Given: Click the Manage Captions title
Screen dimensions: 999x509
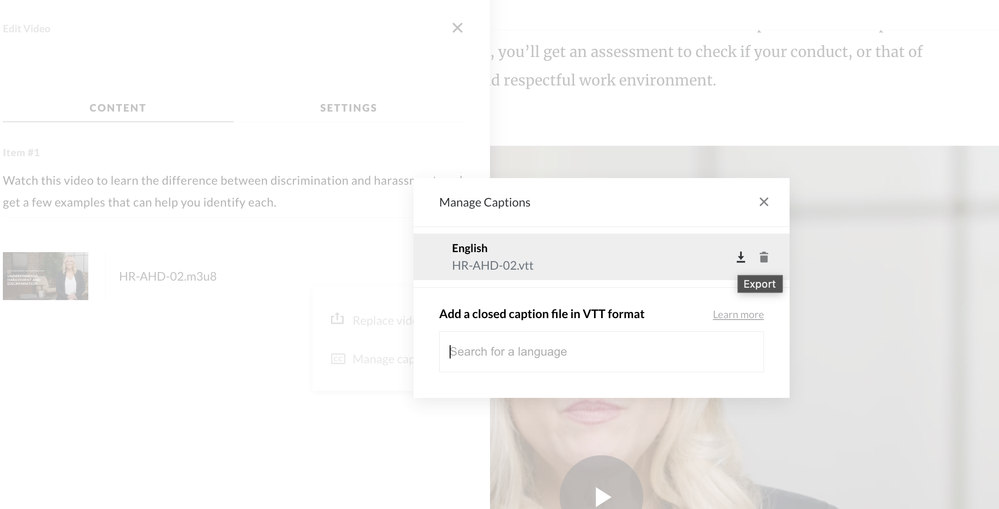Looking at the screenshot, I should tap(484, 202).
